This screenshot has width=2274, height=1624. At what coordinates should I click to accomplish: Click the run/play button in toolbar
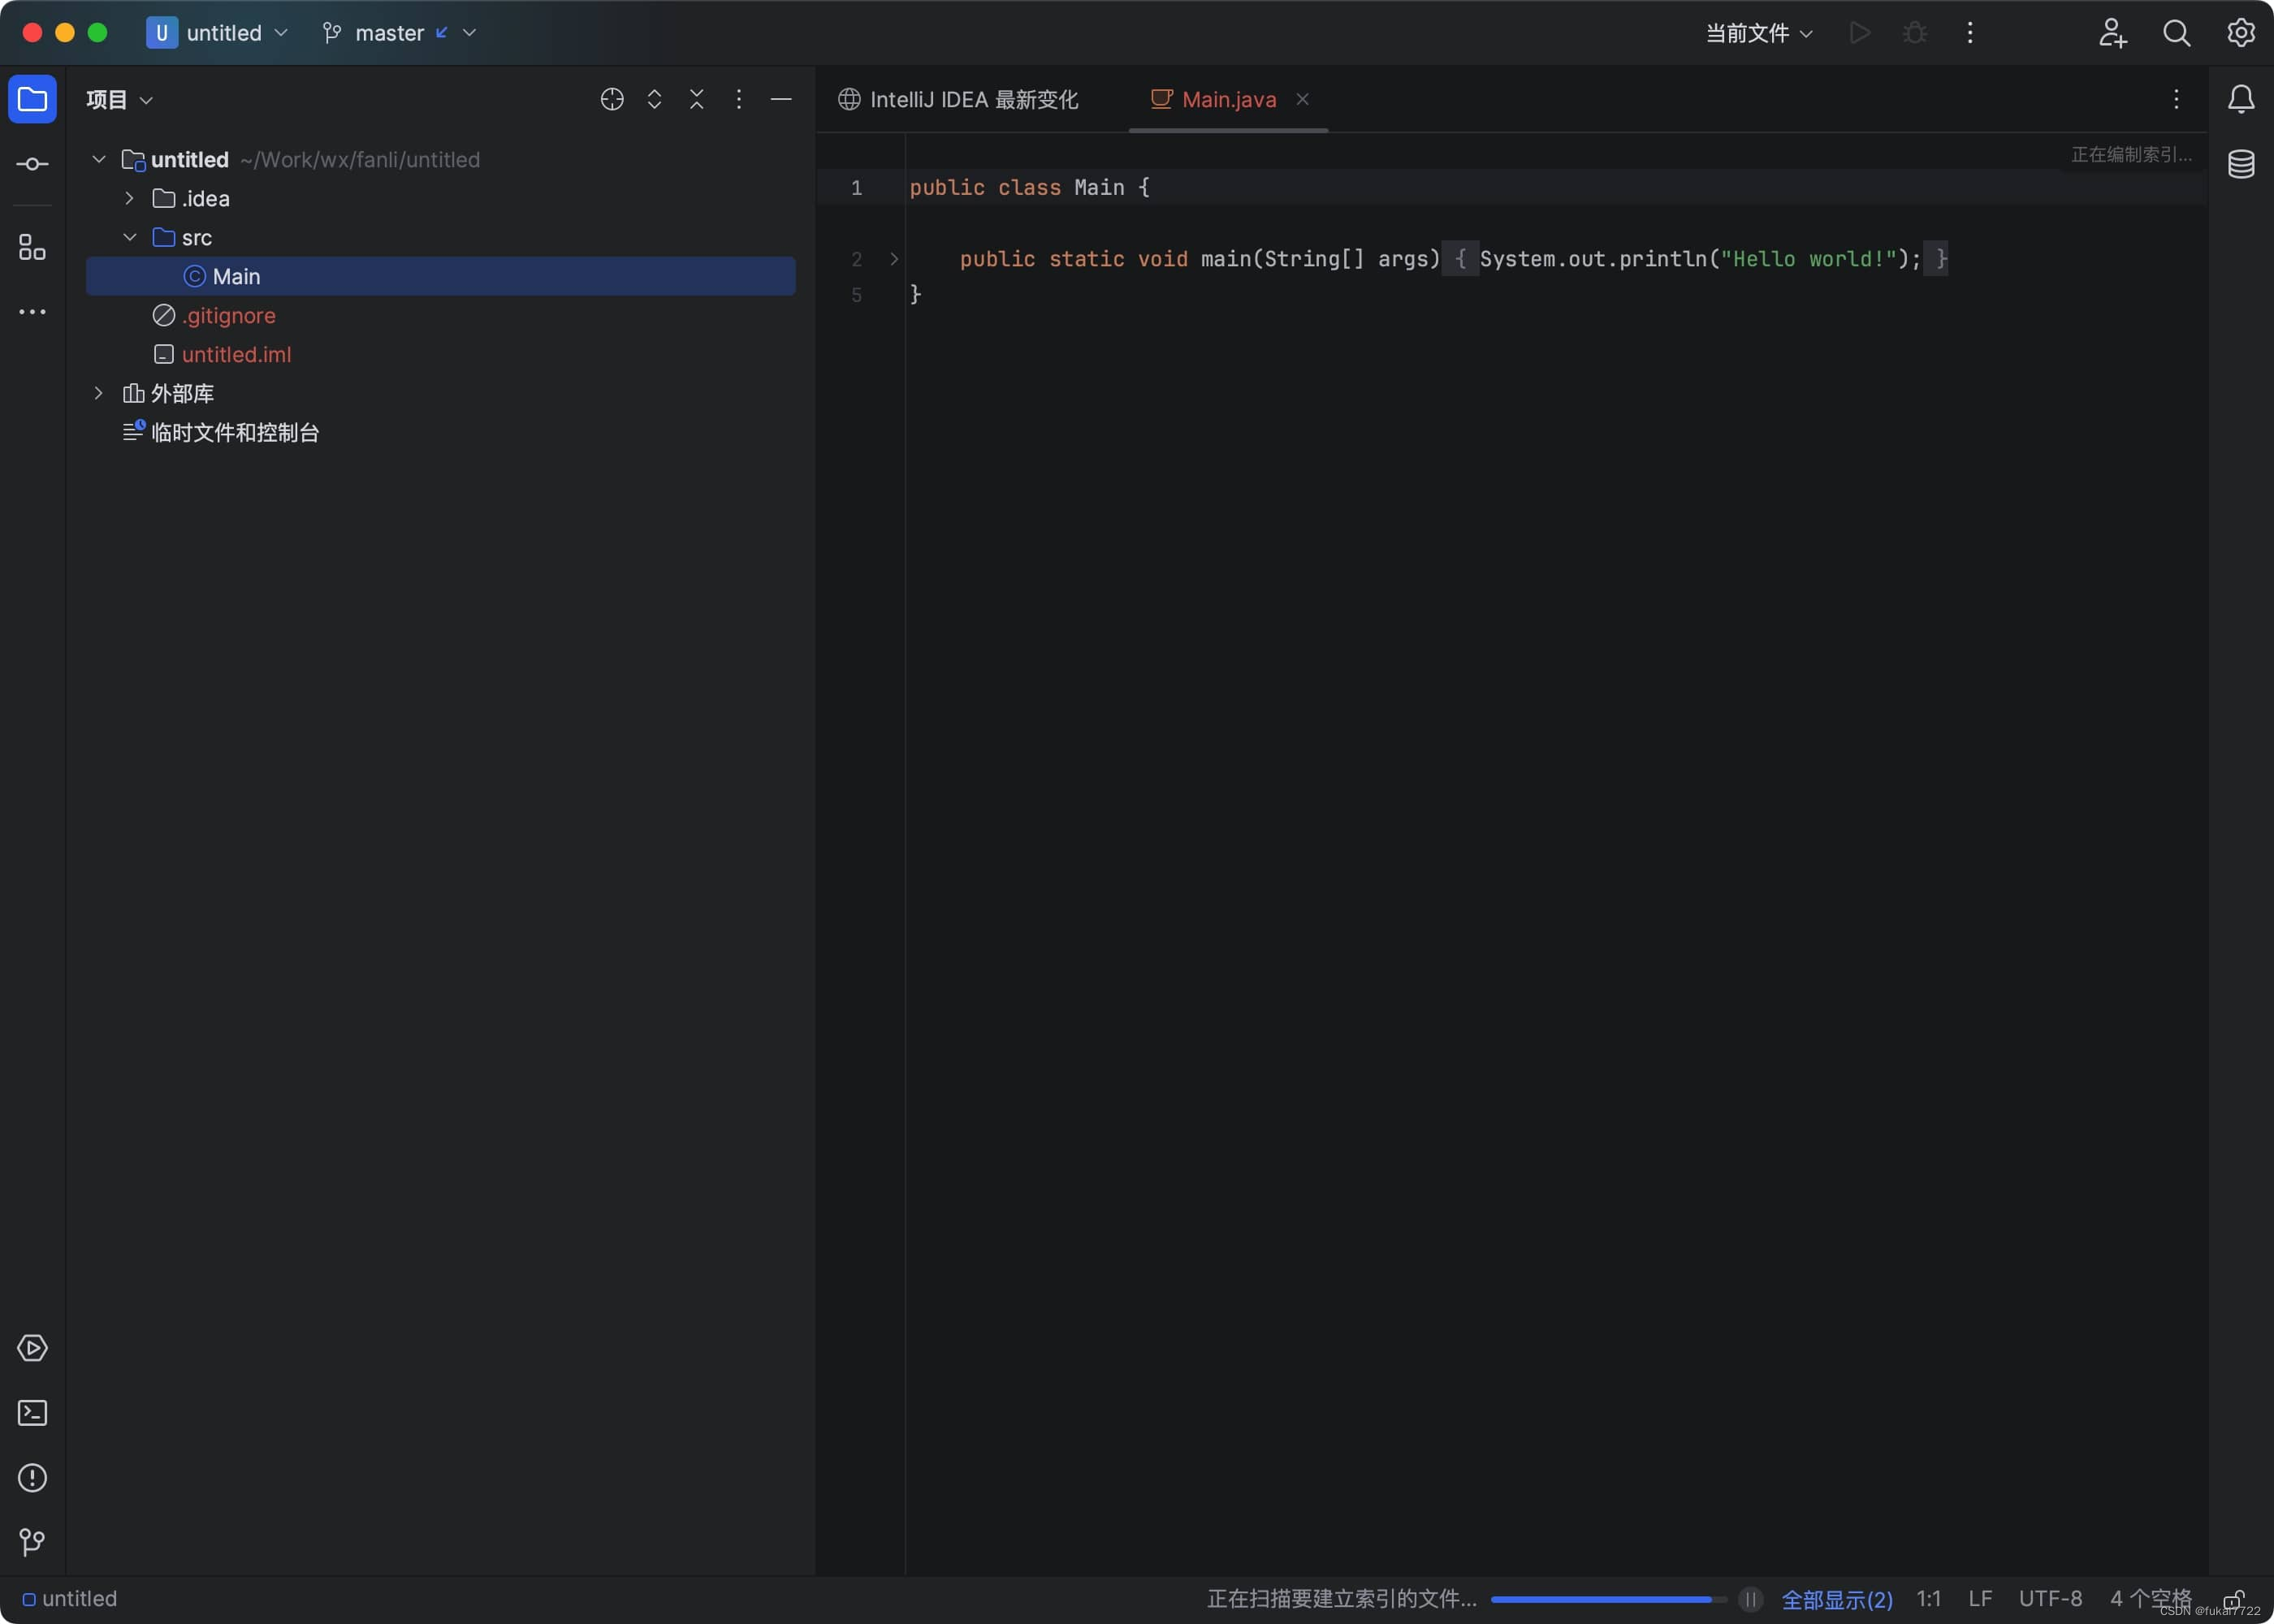[x=1859, y=33]
